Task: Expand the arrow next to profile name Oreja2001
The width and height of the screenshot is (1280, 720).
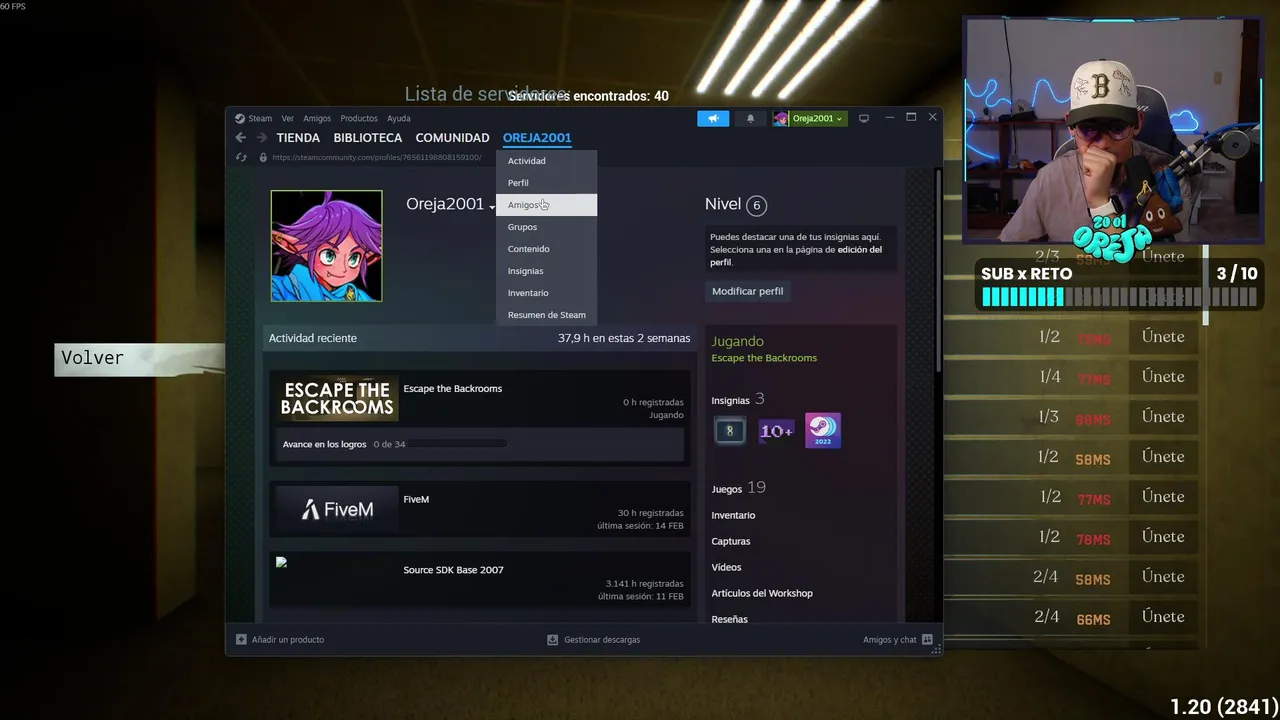Action: coord(493,207)
